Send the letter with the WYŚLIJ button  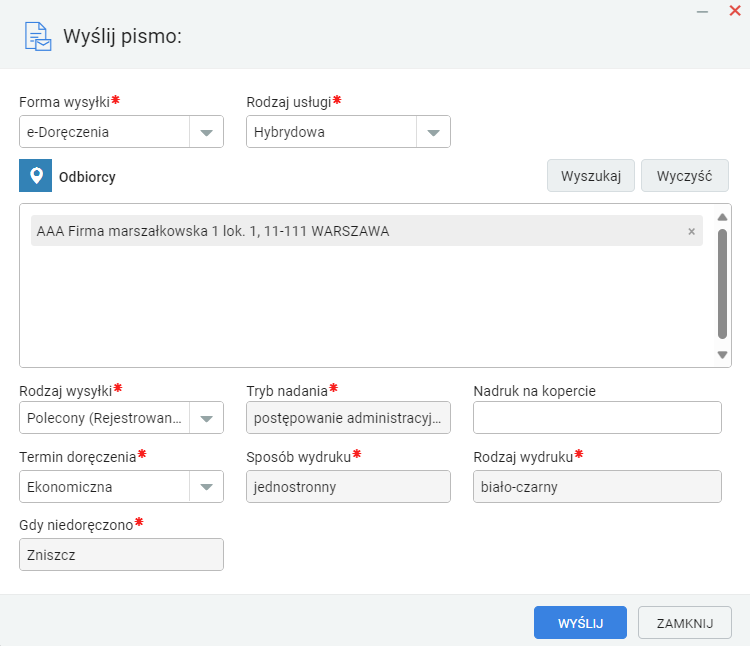(580, 623)
